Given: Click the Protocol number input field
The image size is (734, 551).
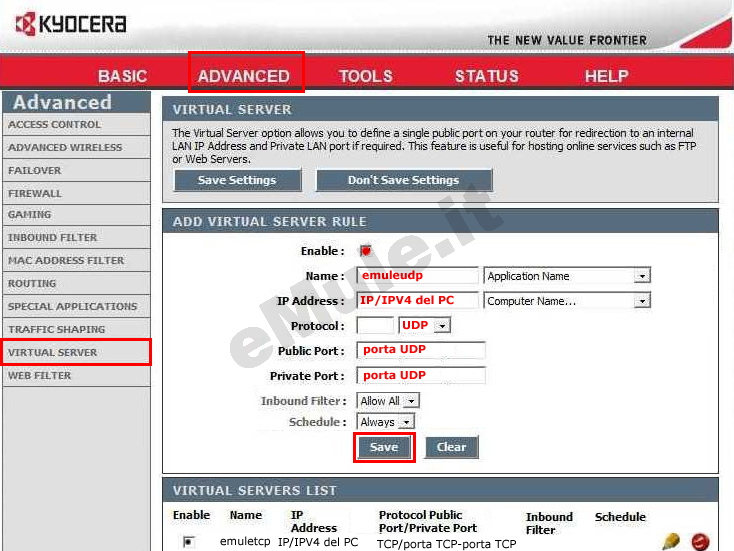Looking at the screenshot, I should pyautogui.click(x=375, y=325).
